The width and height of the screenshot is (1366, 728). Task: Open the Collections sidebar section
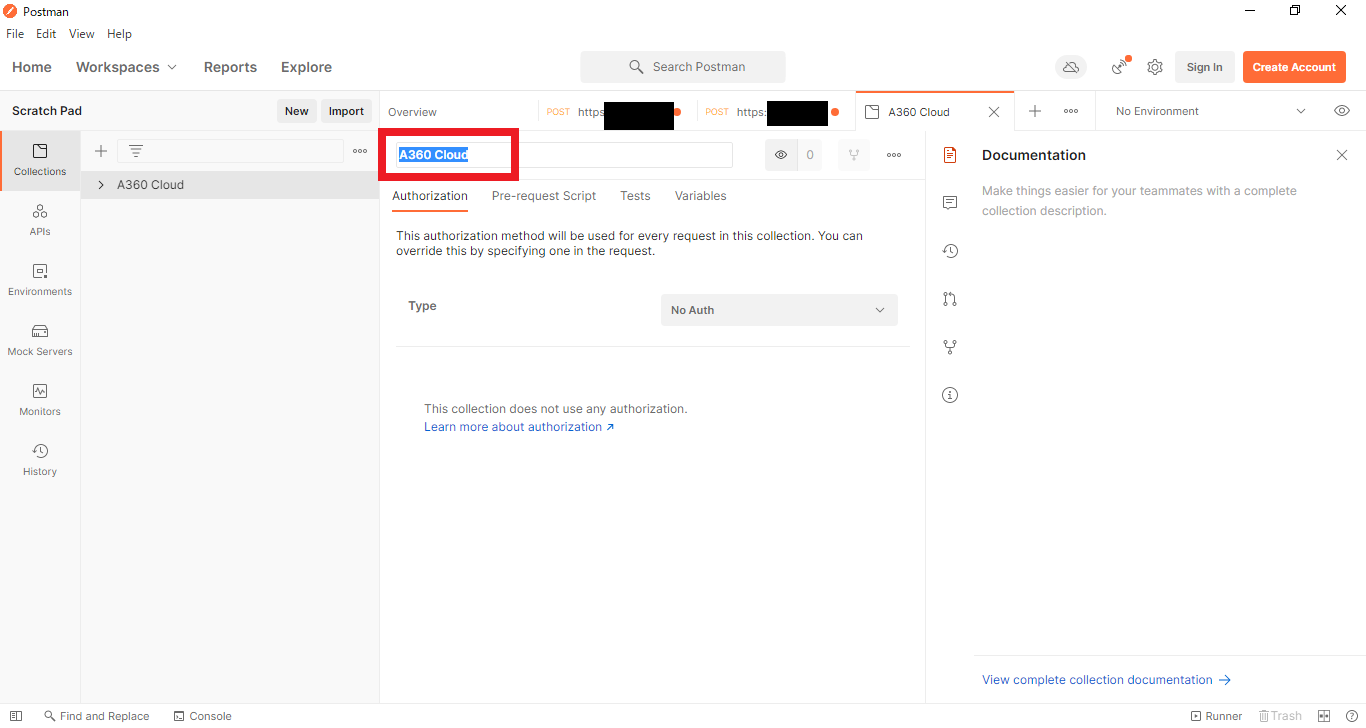(x=40, y=160)
